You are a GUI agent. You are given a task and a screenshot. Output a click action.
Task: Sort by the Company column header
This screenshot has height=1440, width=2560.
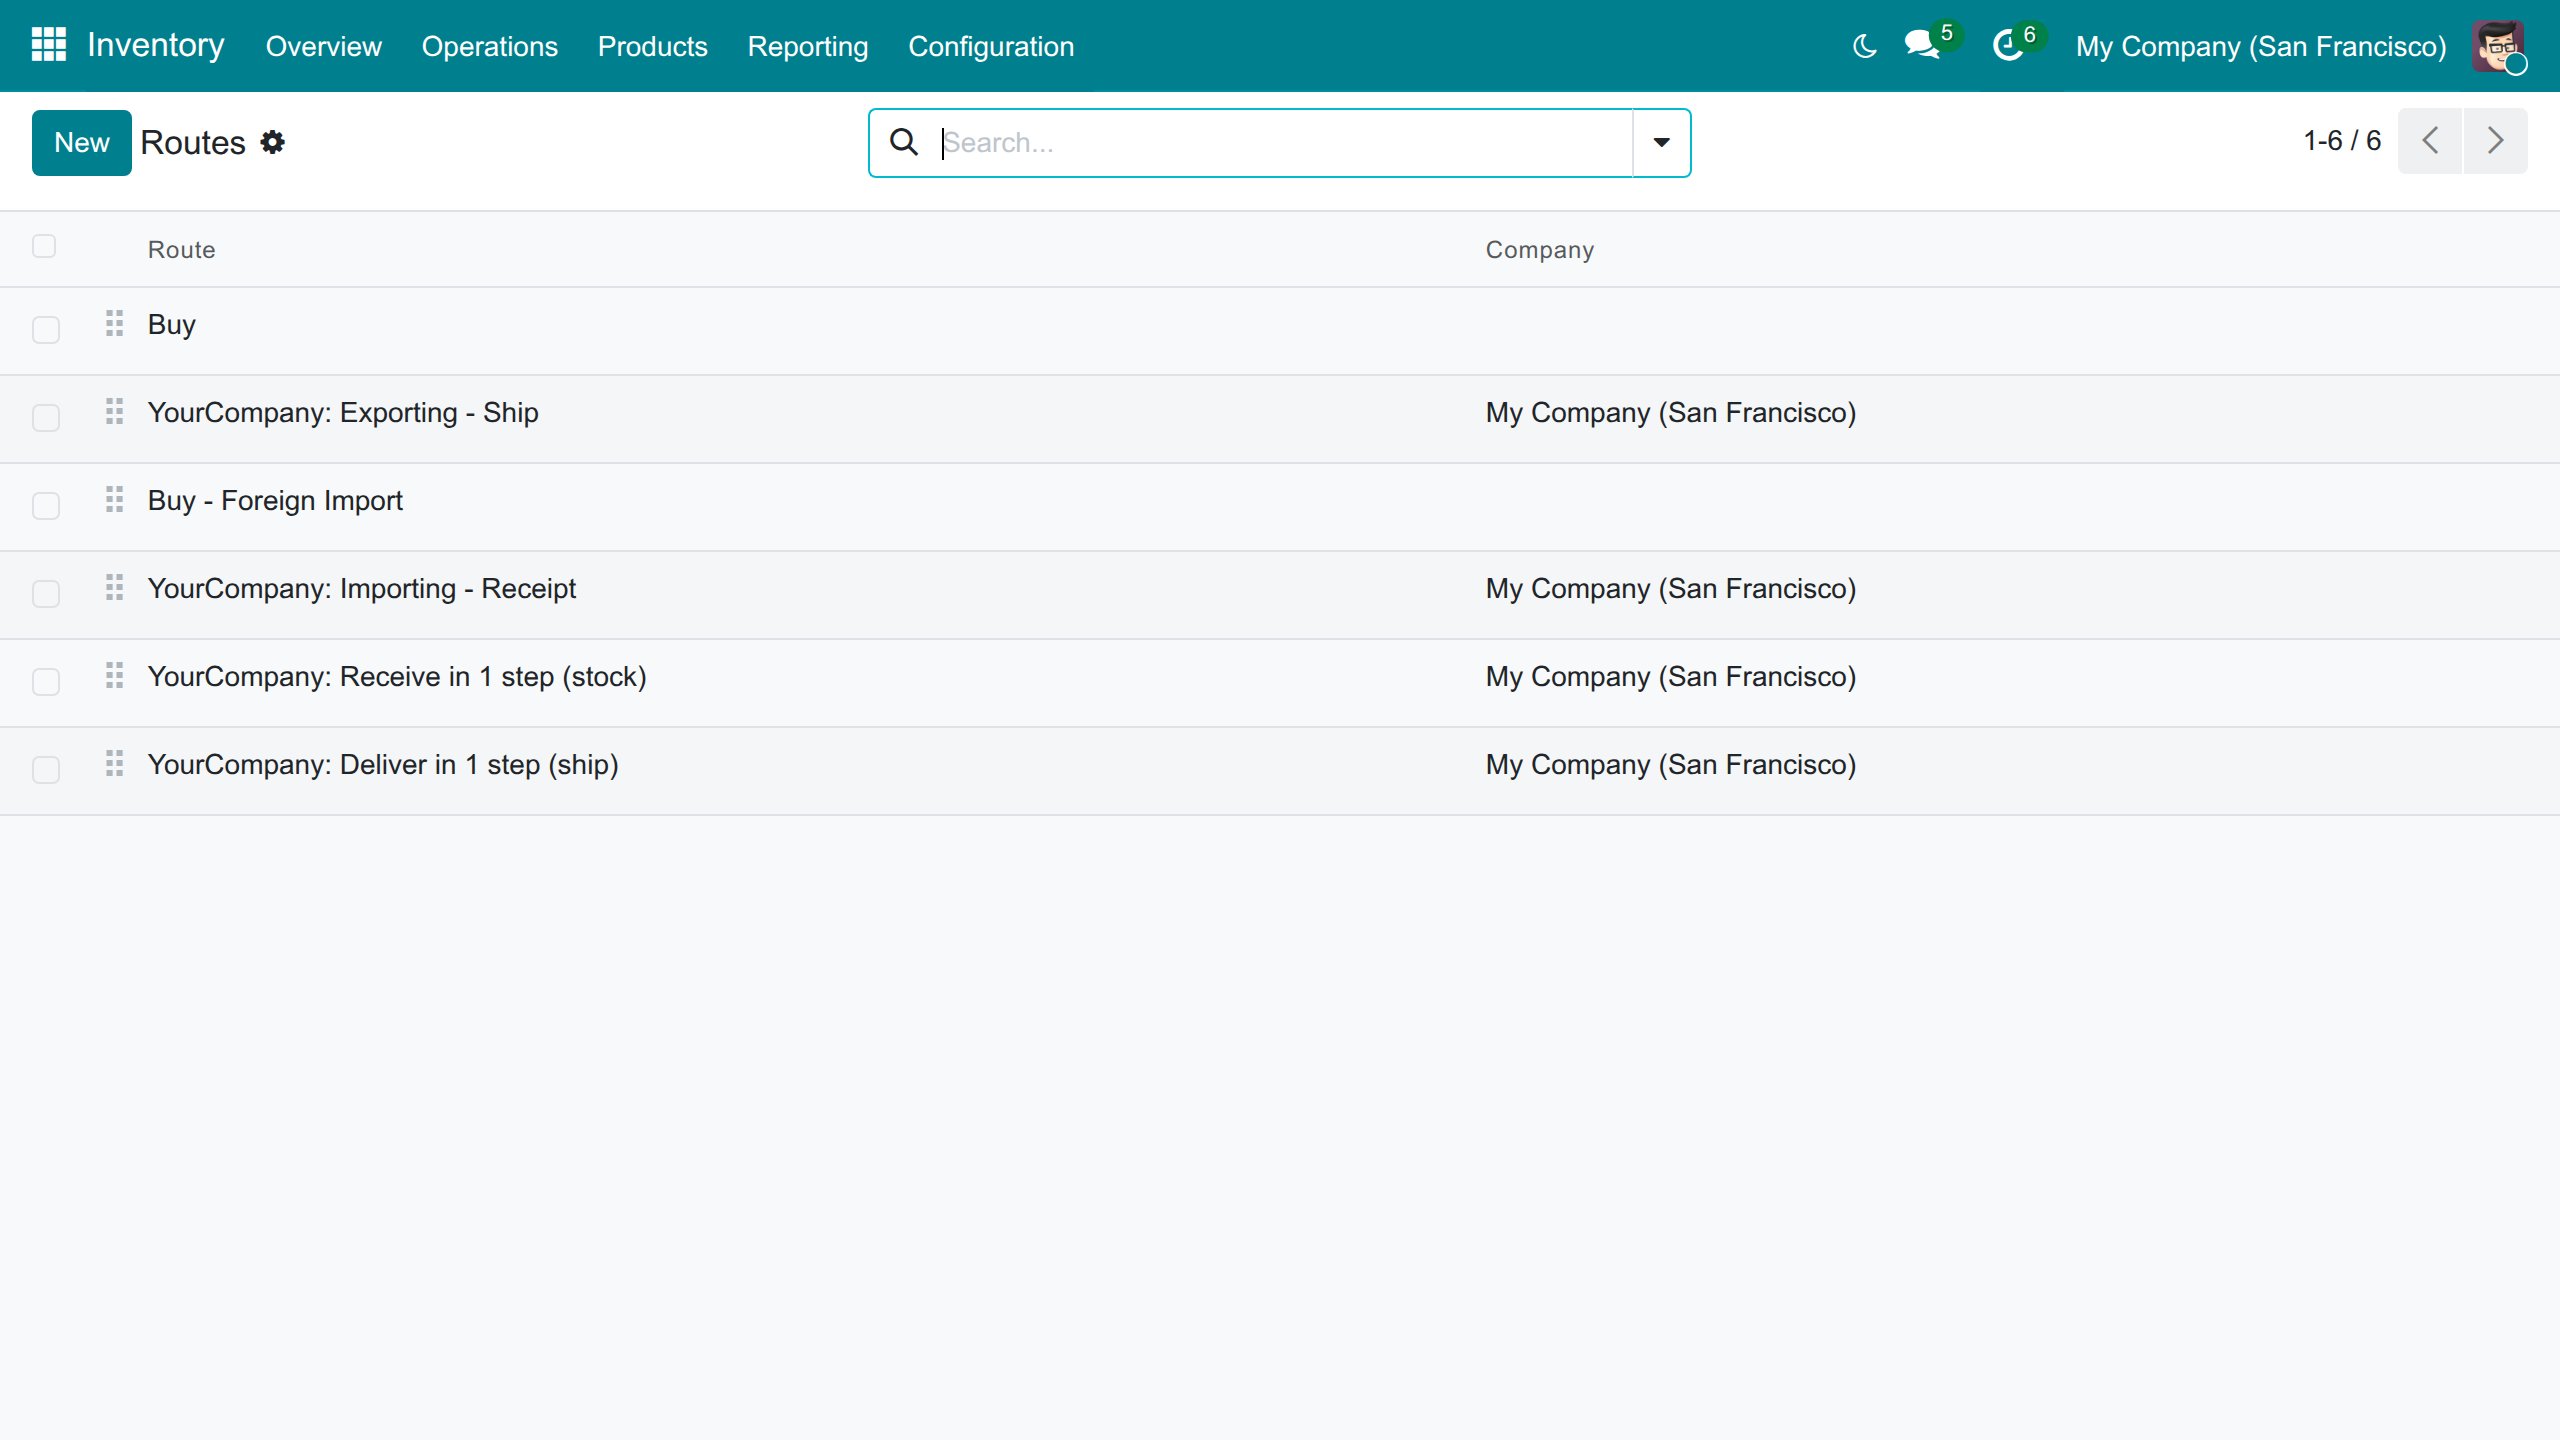pyautogui.click(x=1540, y=249)
